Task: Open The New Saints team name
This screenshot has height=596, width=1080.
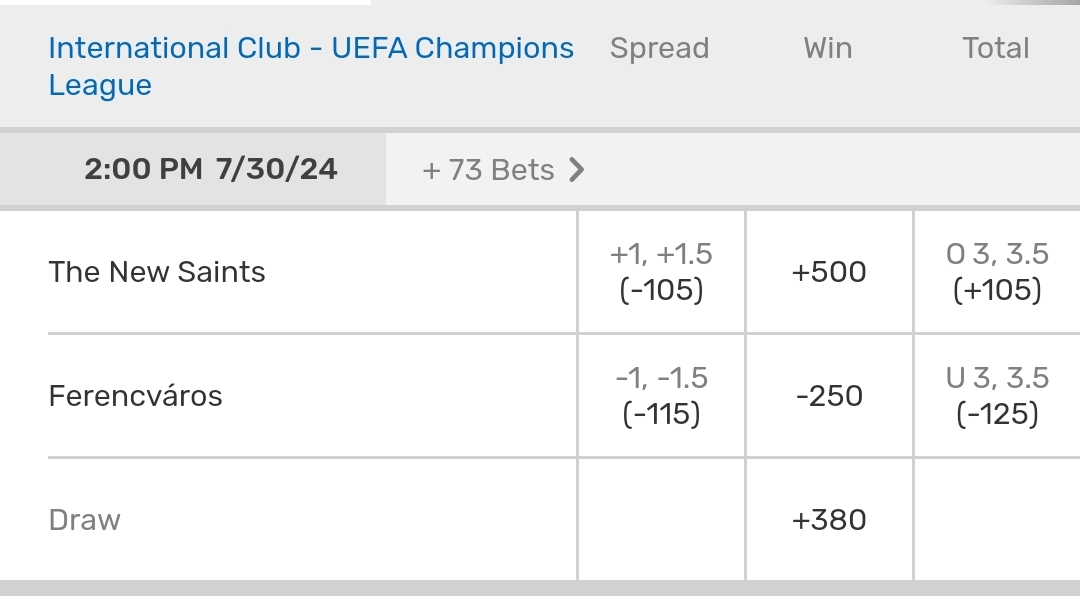Action: pos(157,272)
